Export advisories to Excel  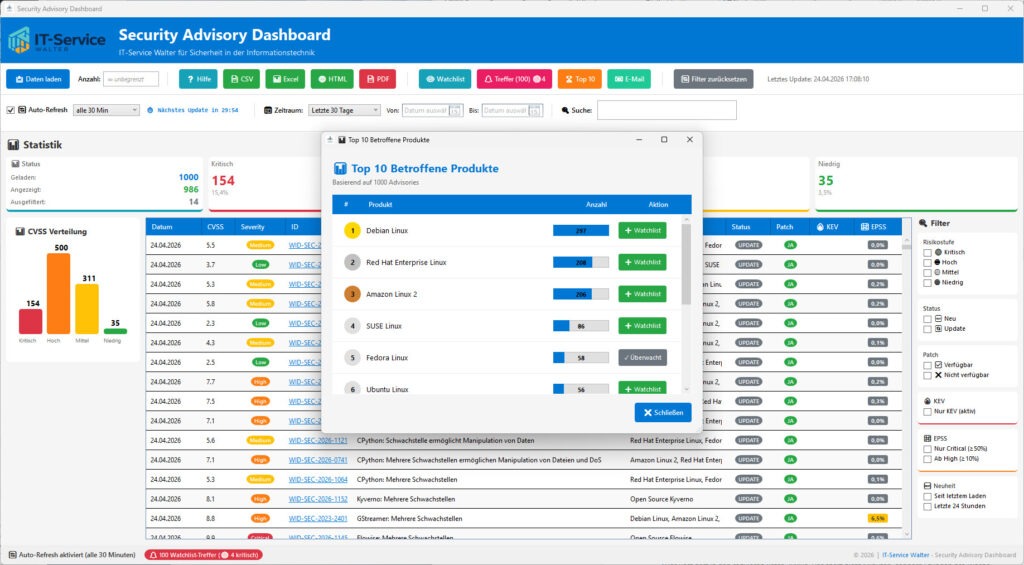click(x=285, y=79)
